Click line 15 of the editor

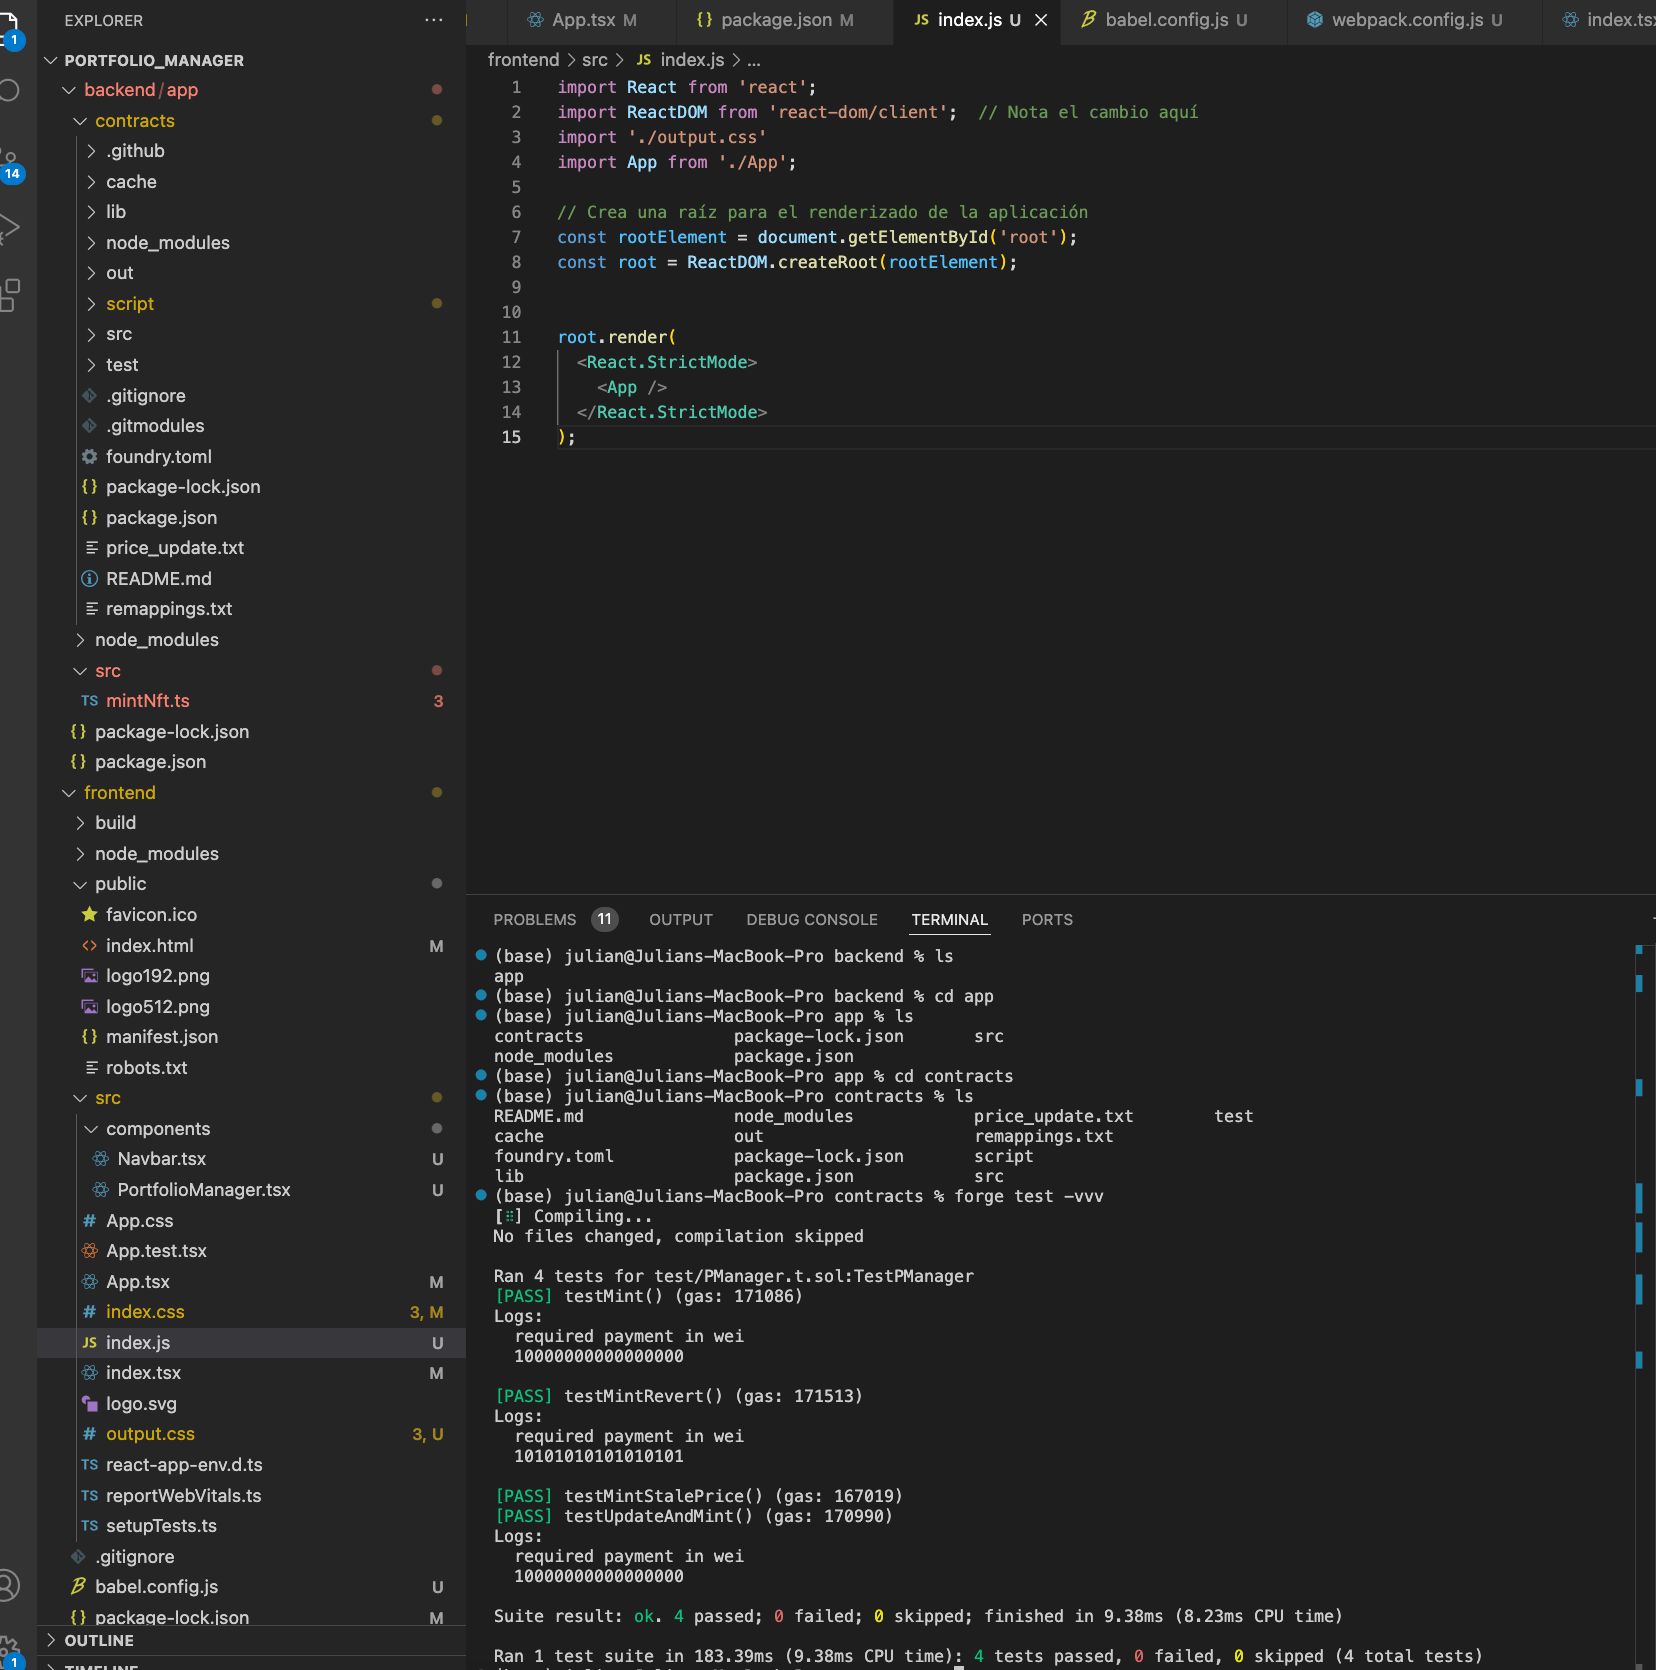[x=1105, y=437]
